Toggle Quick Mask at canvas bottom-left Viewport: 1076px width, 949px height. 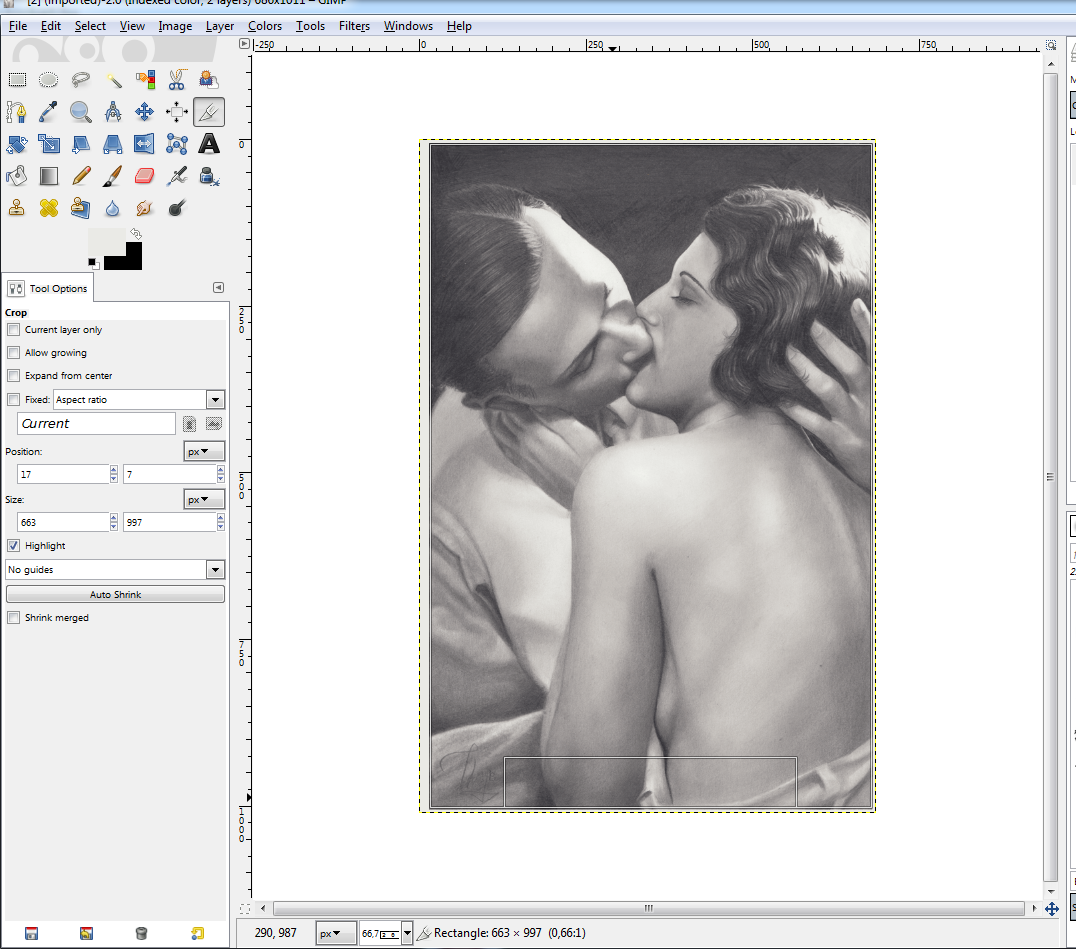click(x=245, y=909)
